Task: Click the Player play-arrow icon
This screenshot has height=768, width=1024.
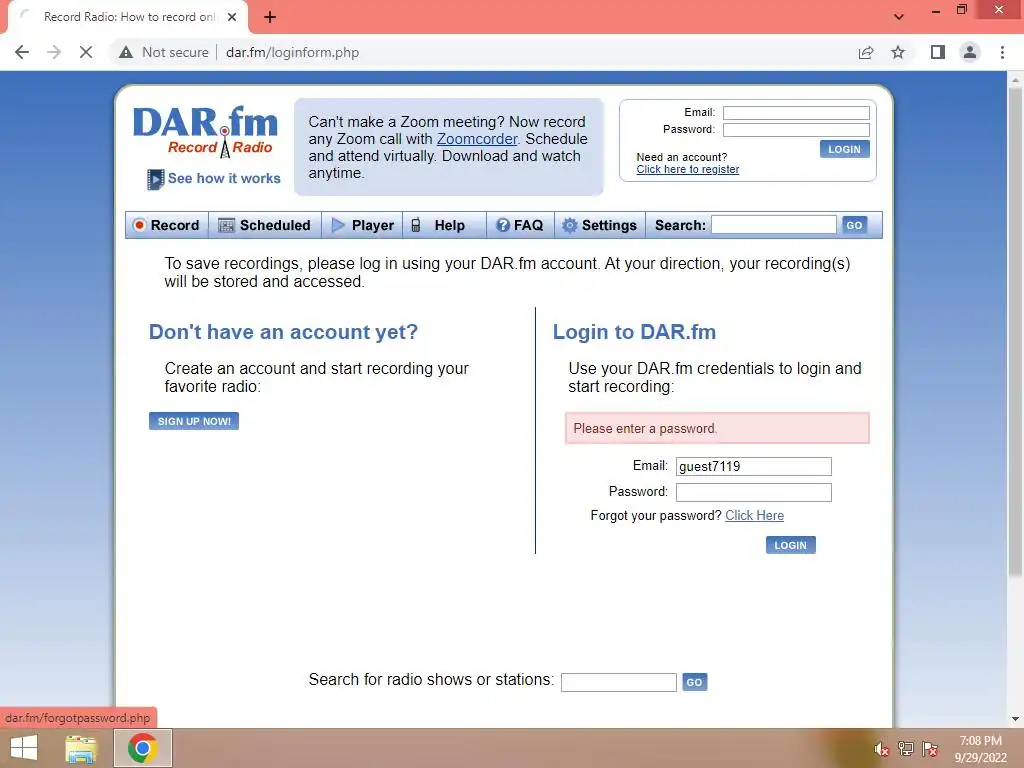Action: click(x=338, y=225)
